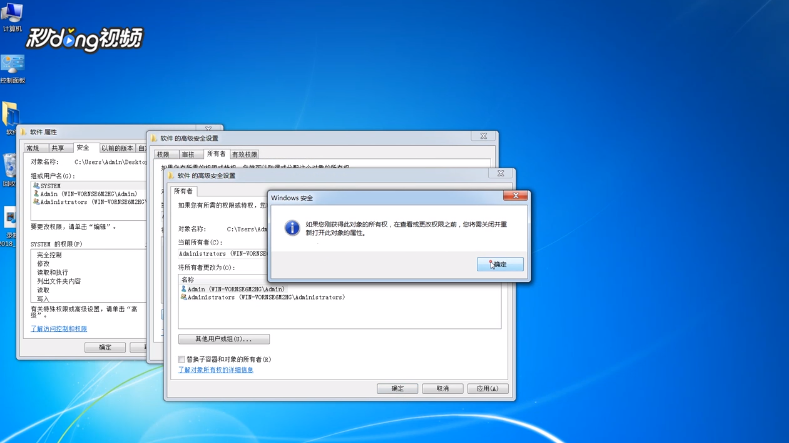Viewport: 789px width, 443px height.
Task: Open the 控制面板 desktop icon
Action: pos(13,69)
